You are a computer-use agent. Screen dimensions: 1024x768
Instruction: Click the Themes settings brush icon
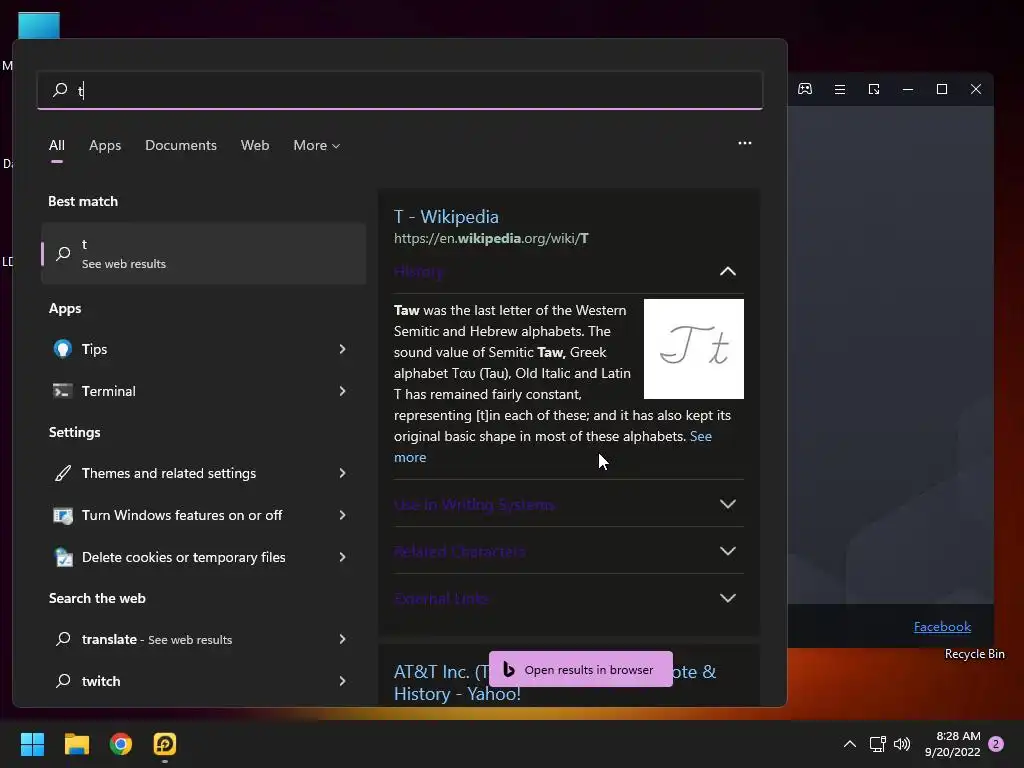point(63,473)
